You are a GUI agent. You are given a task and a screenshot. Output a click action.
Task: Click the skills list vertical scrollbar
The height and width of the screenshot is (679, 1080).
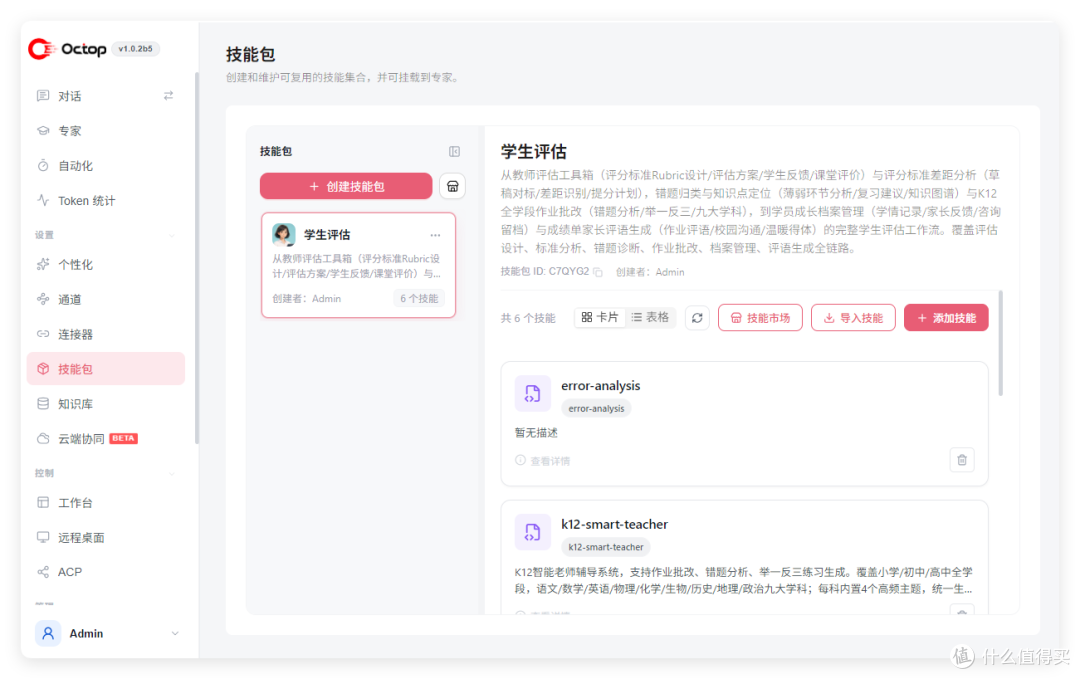pyautogui.click(x=1000, y=344)
